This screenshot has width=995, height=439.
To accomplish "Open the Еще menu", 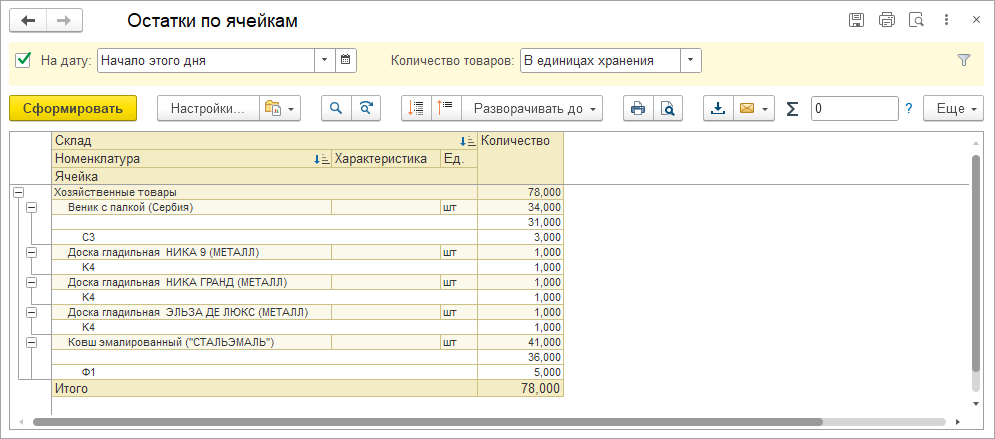I will coord(953,108).
